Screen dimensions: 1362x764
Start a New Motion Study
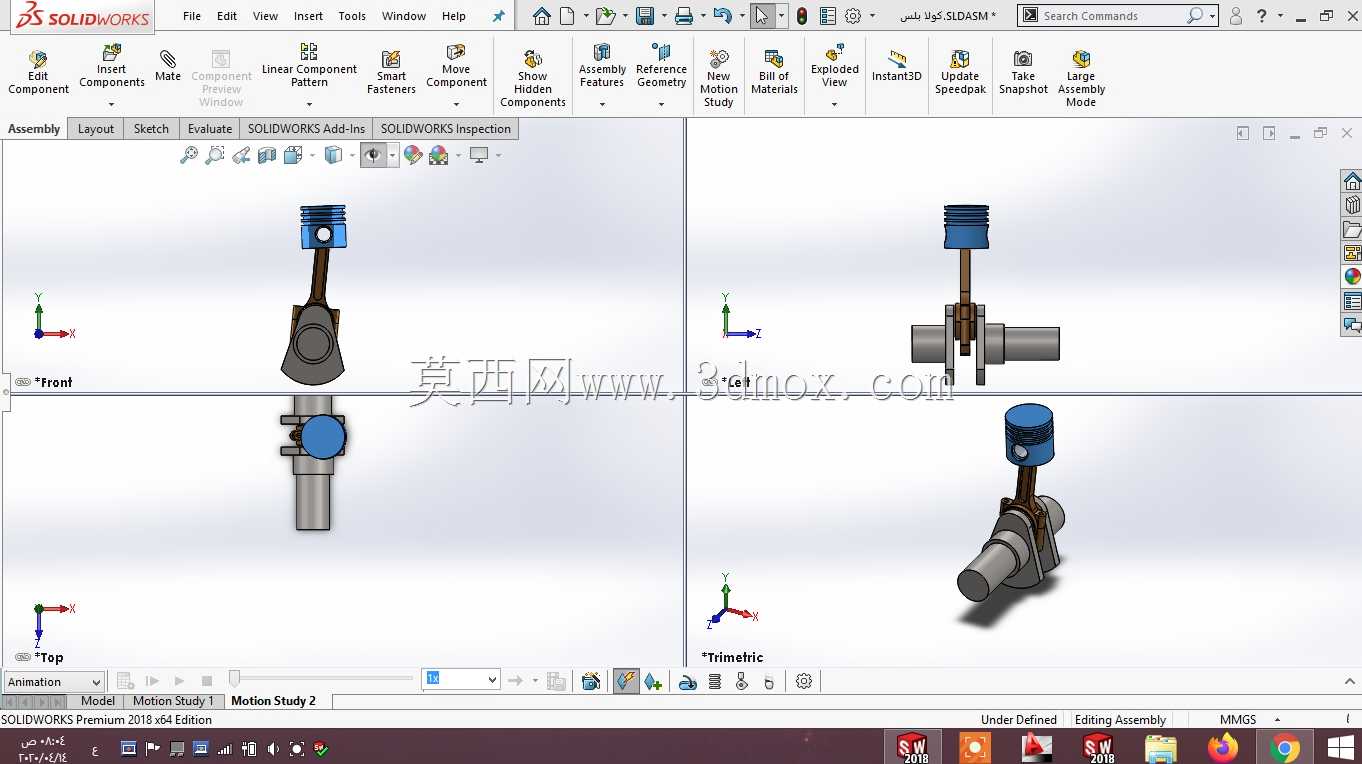pyautogui.click(x=718, y=78)
